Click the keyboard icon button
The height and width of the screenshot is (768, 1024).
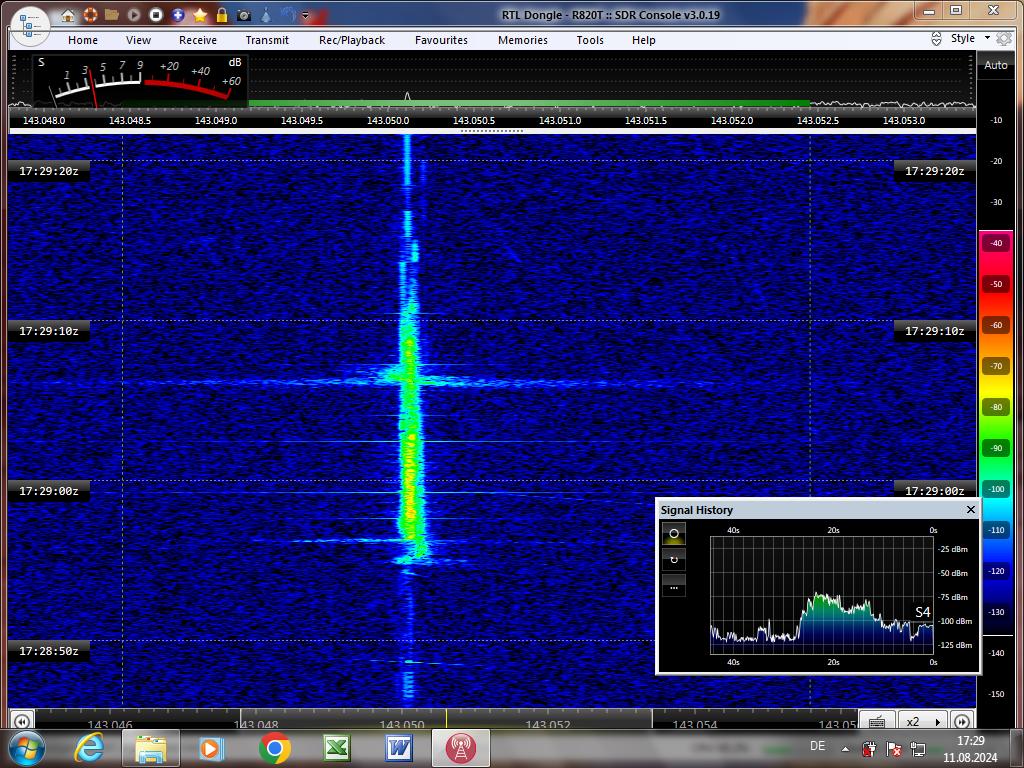[x=877, y=721]
